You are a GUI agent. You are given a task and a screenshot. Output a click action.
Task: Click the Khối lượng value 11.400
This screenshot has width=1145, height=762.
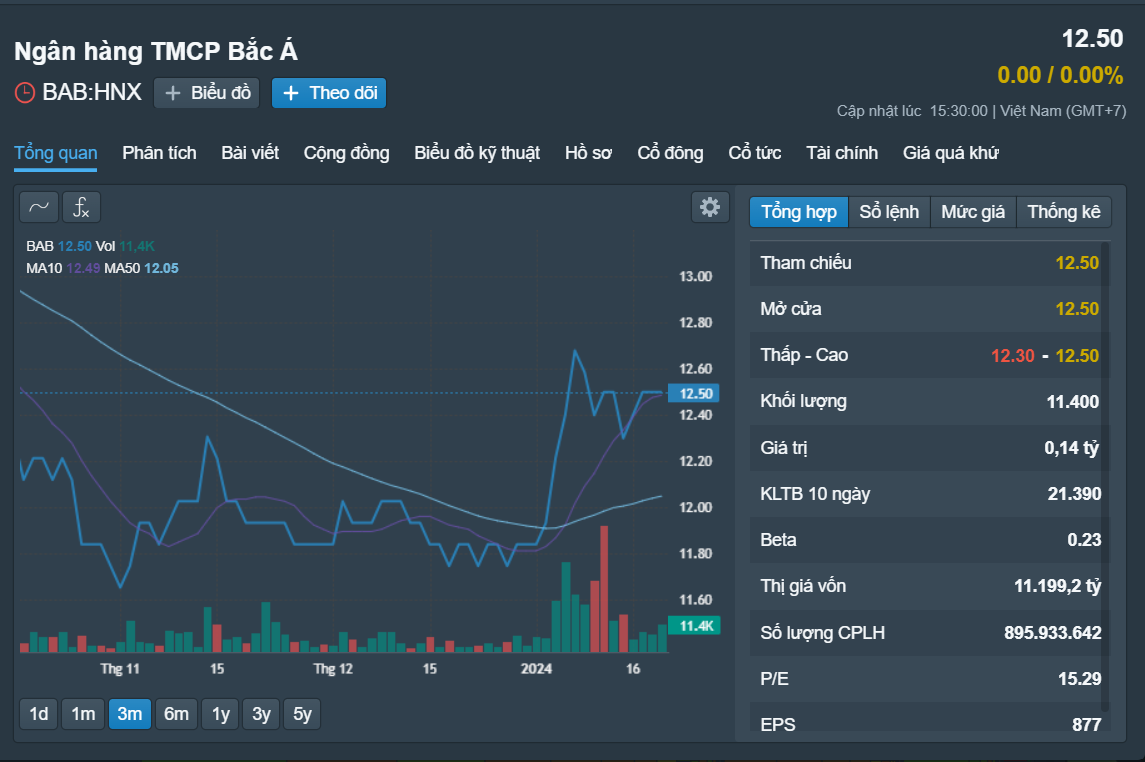1073,401
